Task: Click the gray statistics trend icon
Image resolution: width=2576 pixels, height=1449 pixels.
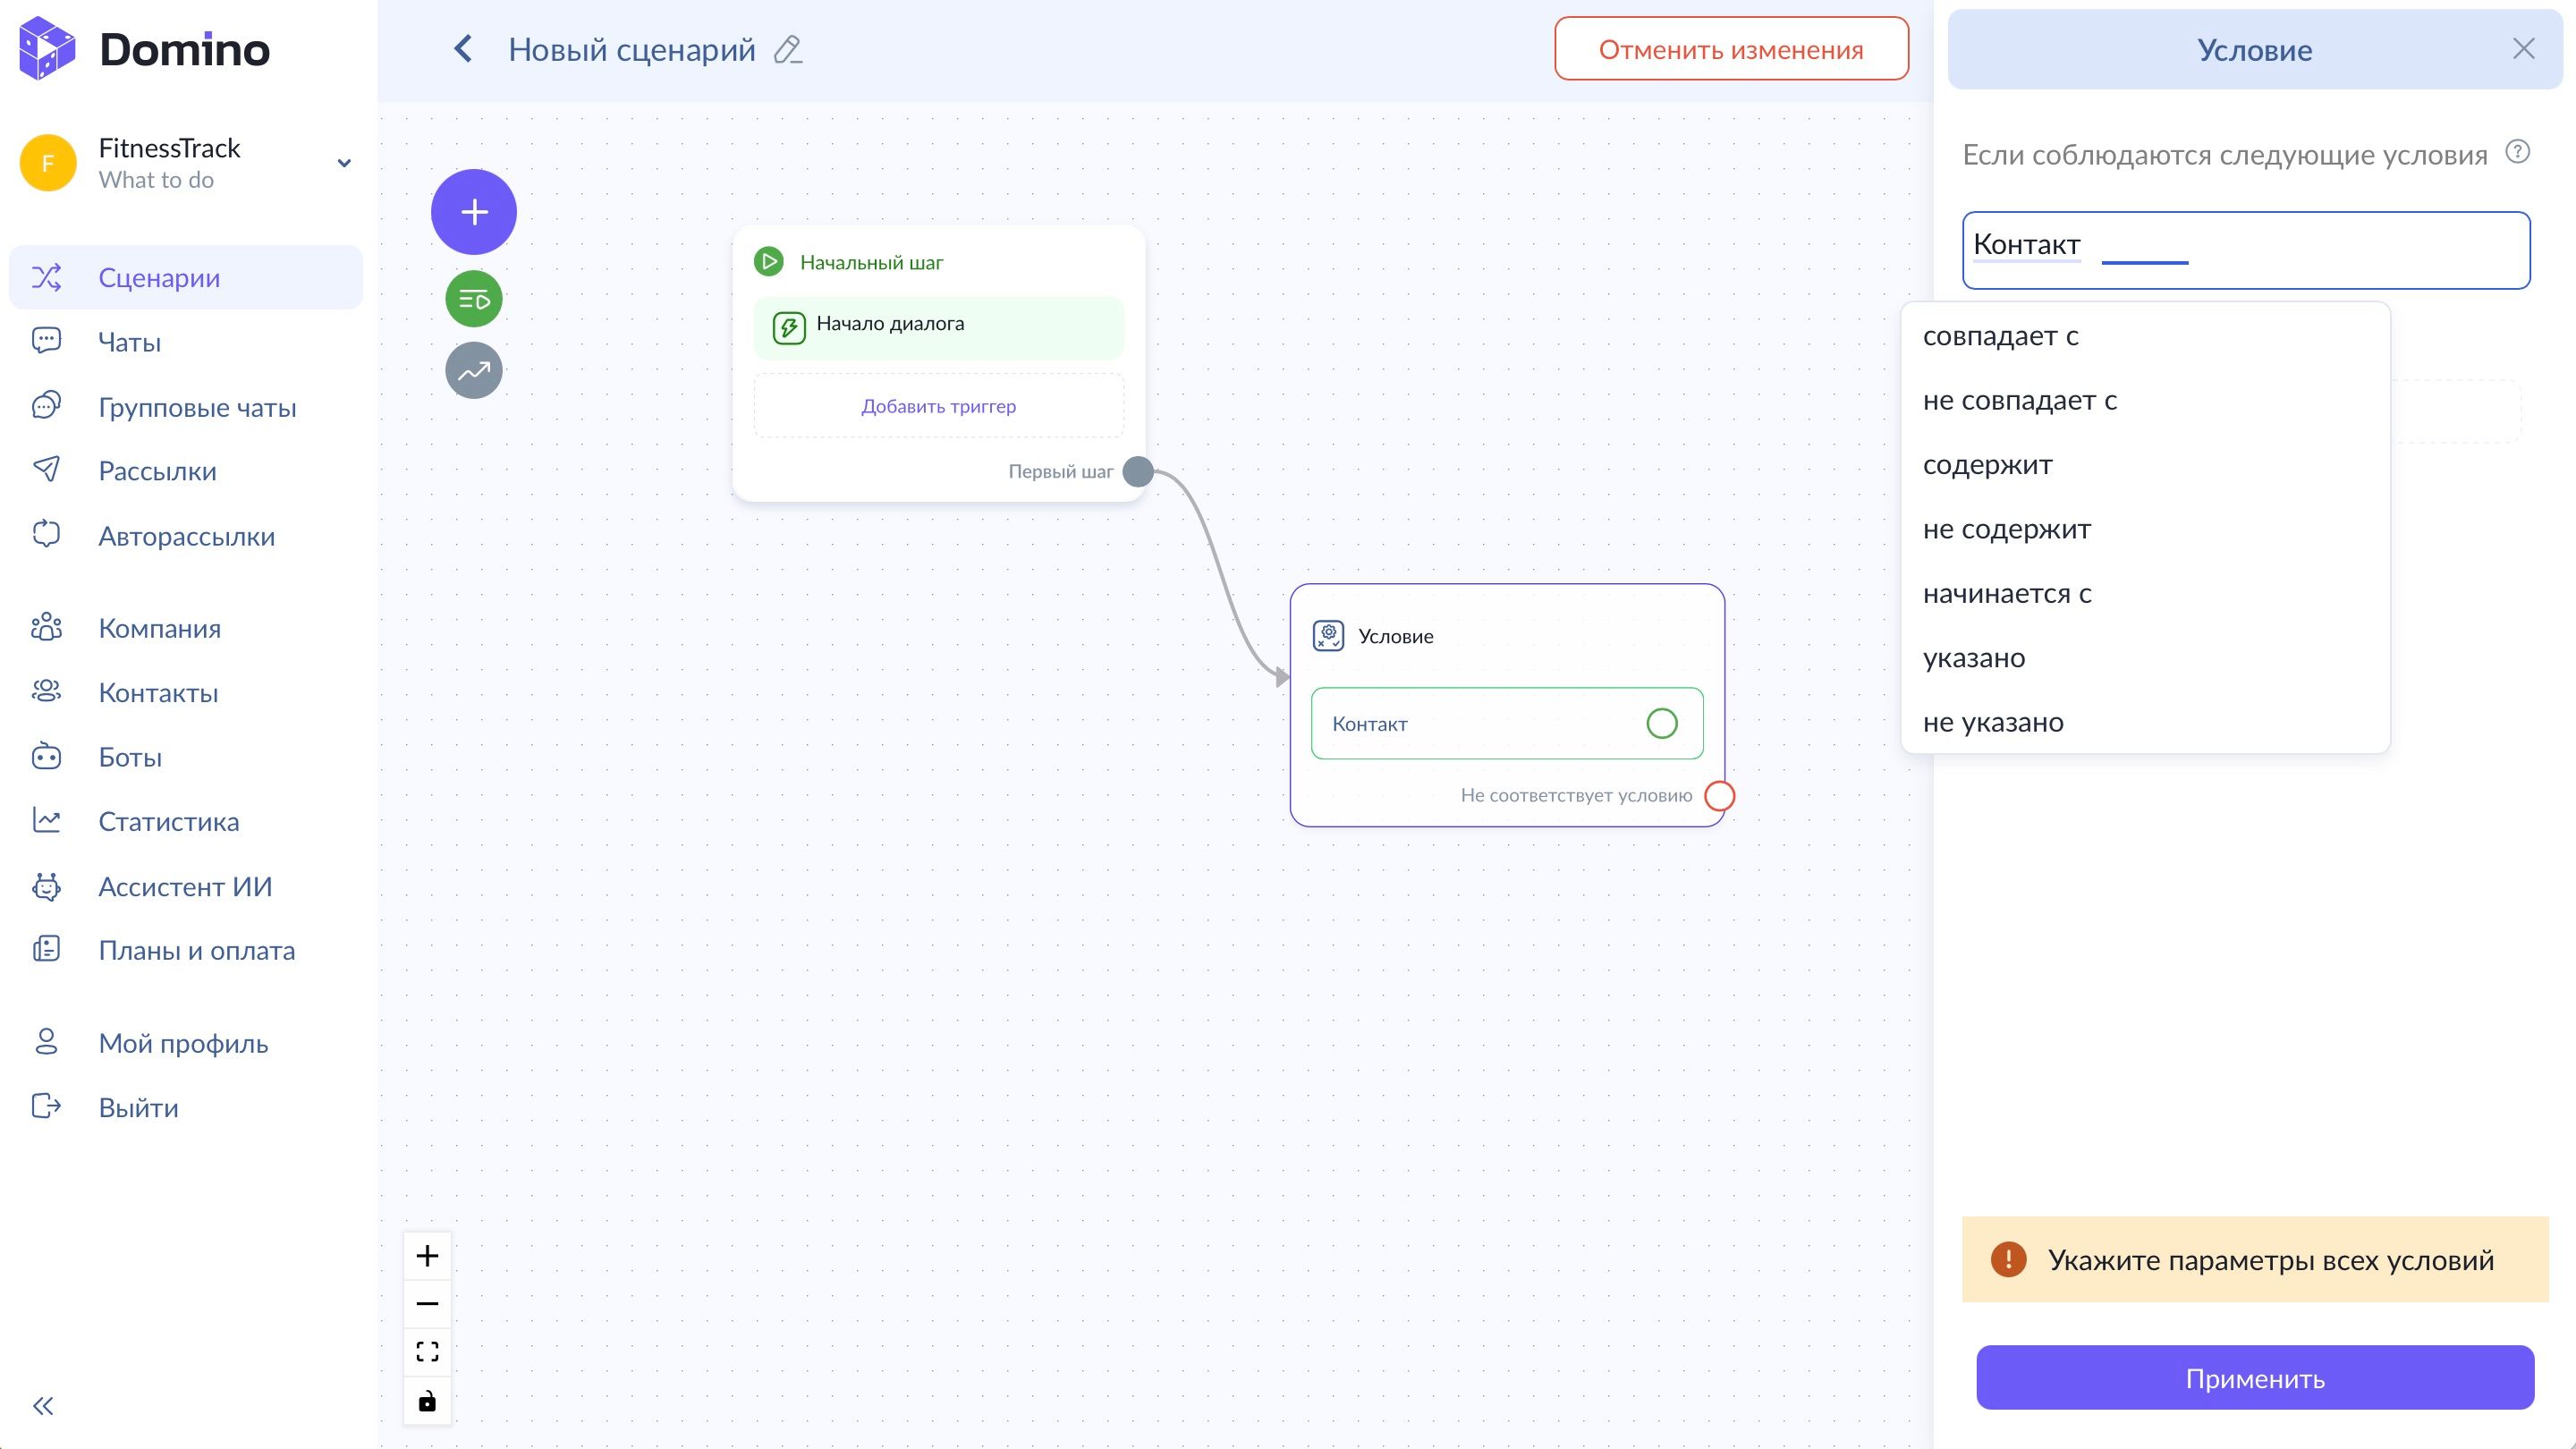Action: [473, 371]
